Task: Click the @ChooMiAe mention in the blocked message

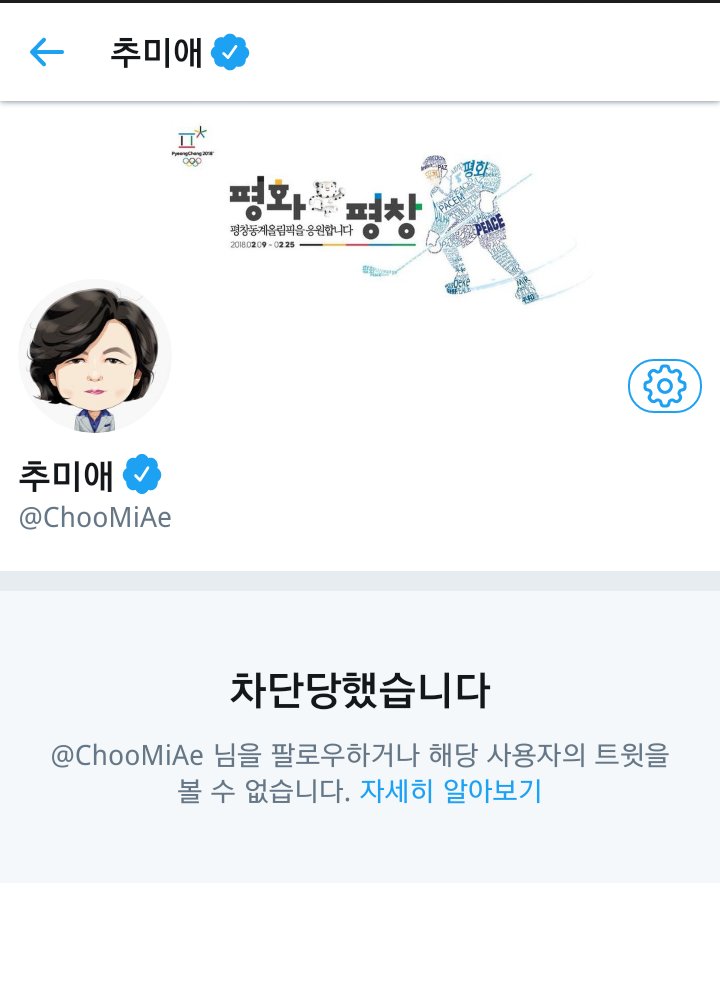Action: (x=127, y=755)
